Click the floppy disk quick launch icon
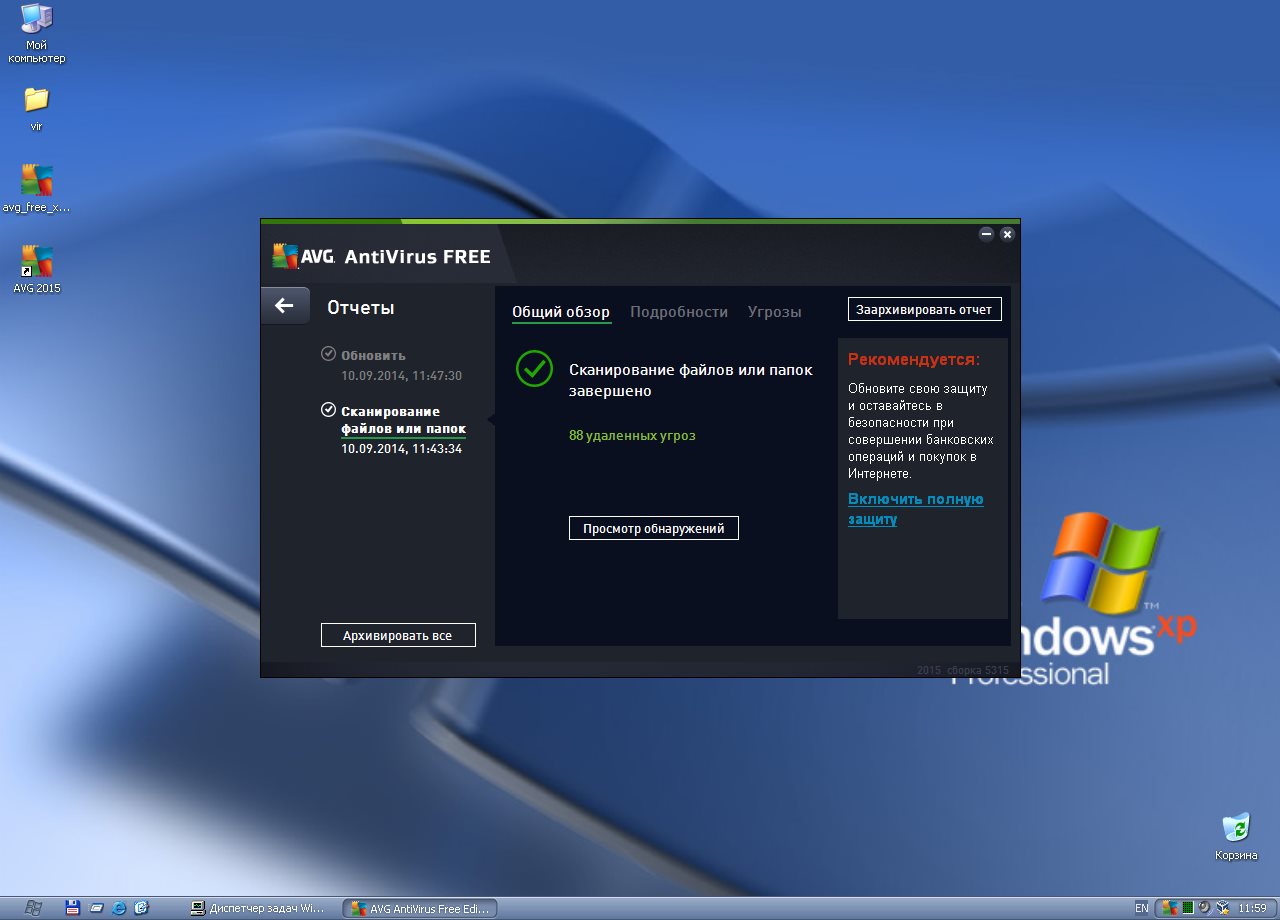 tap(73, 908)
